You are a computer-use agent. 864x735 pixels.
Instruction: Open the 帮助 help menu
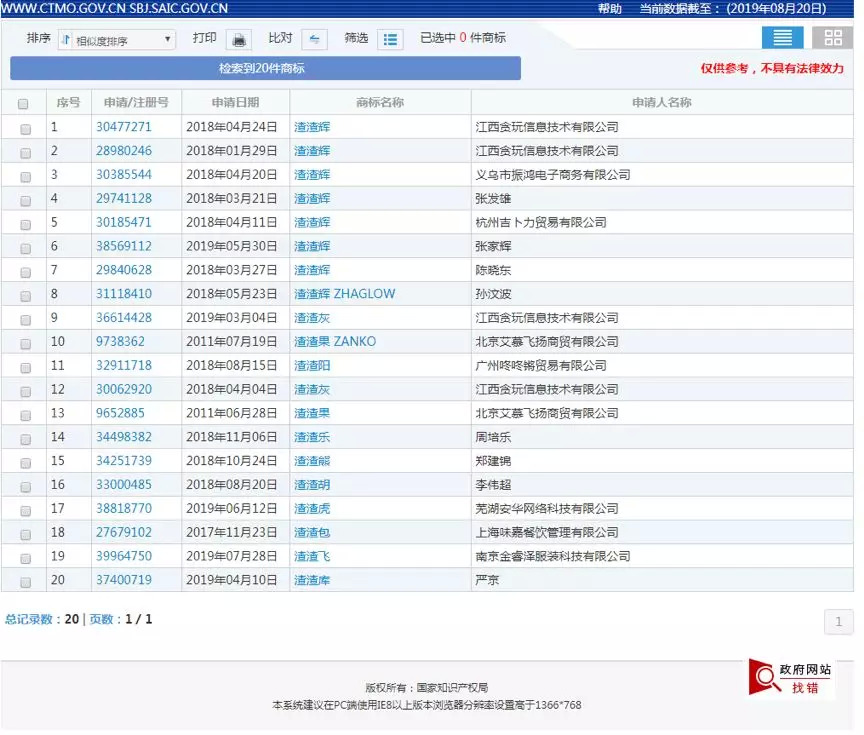pos(609,8)
